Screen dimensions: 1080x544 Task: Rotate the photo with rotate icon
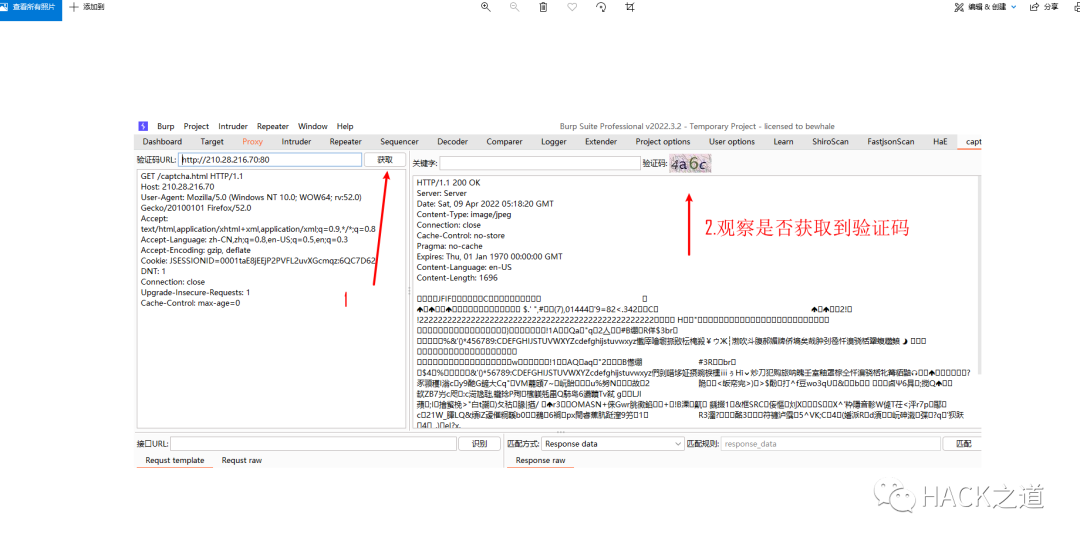tap(601, 7)
